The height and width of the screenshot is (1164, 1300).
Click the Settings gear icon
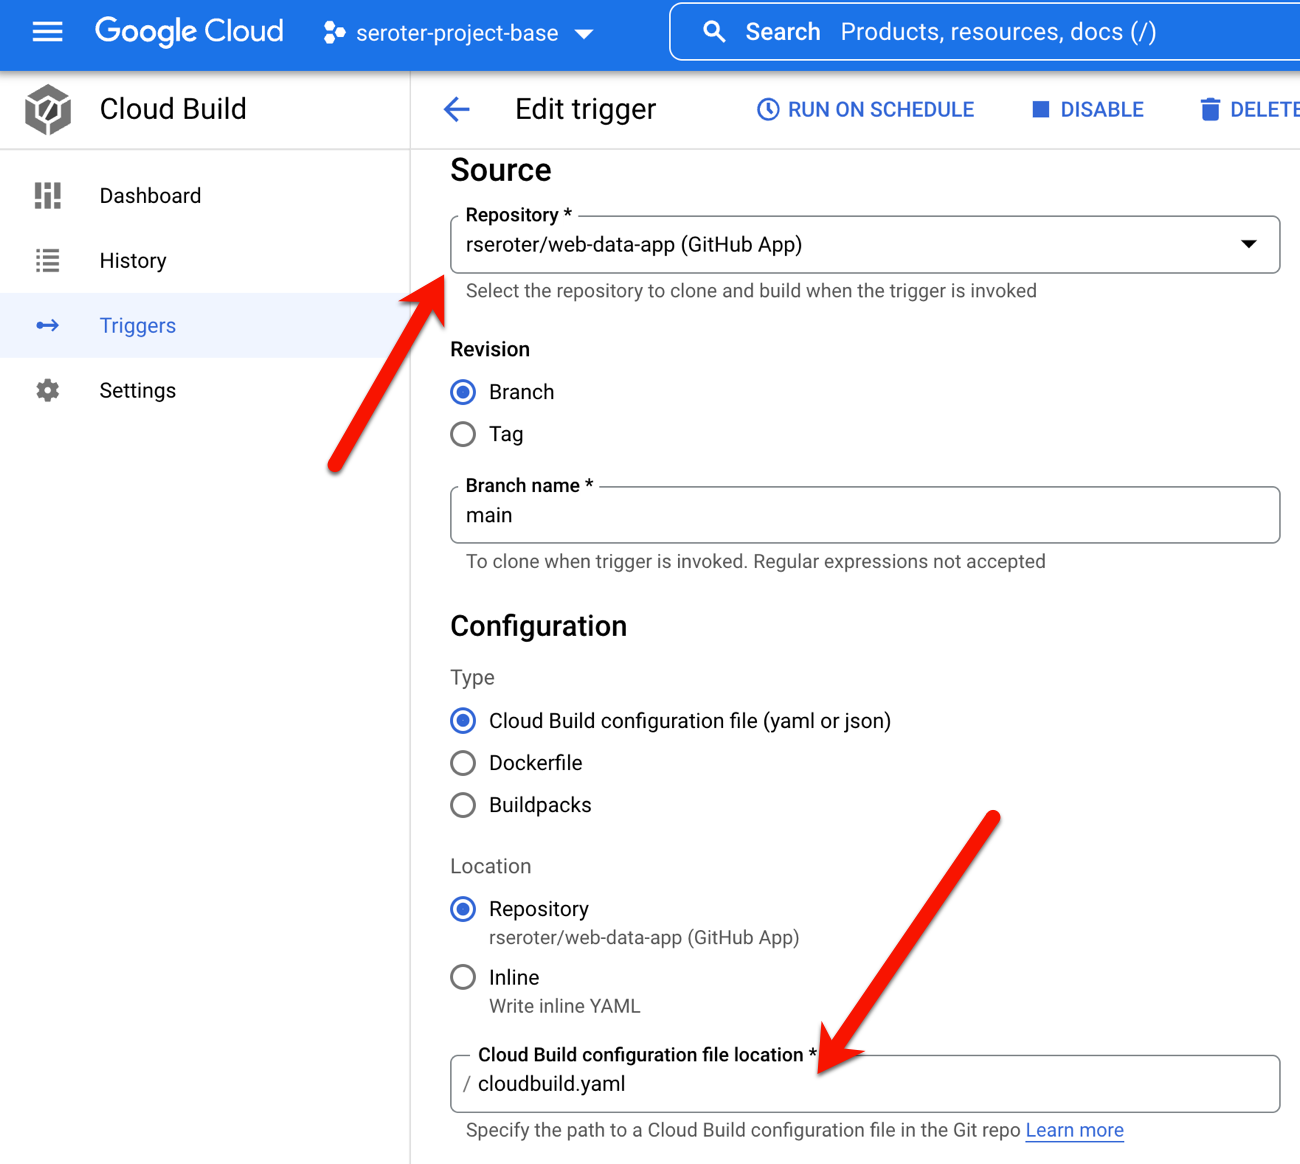coord(48,391)
